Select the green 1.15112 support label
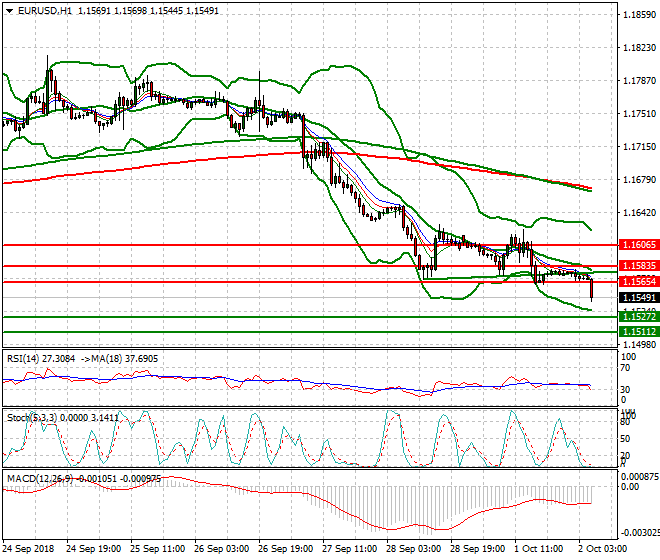 (639, 332)
